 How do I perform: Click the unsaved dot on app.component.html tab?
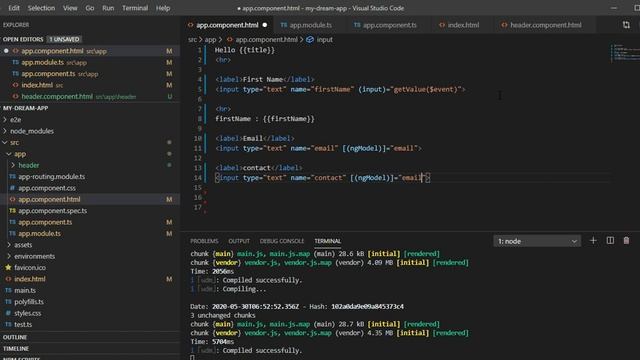[265, 25]
